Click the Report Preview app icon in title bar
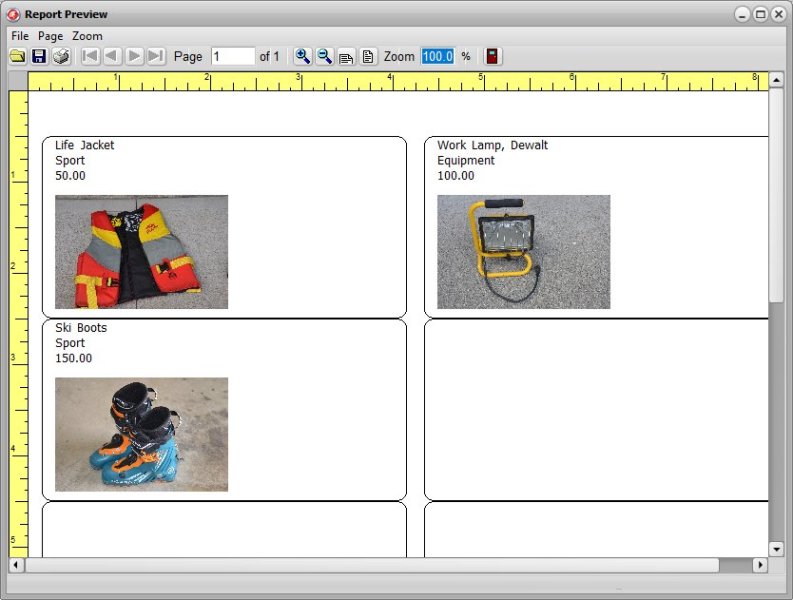This screenshot has height=600, width=793. [14, 14]
